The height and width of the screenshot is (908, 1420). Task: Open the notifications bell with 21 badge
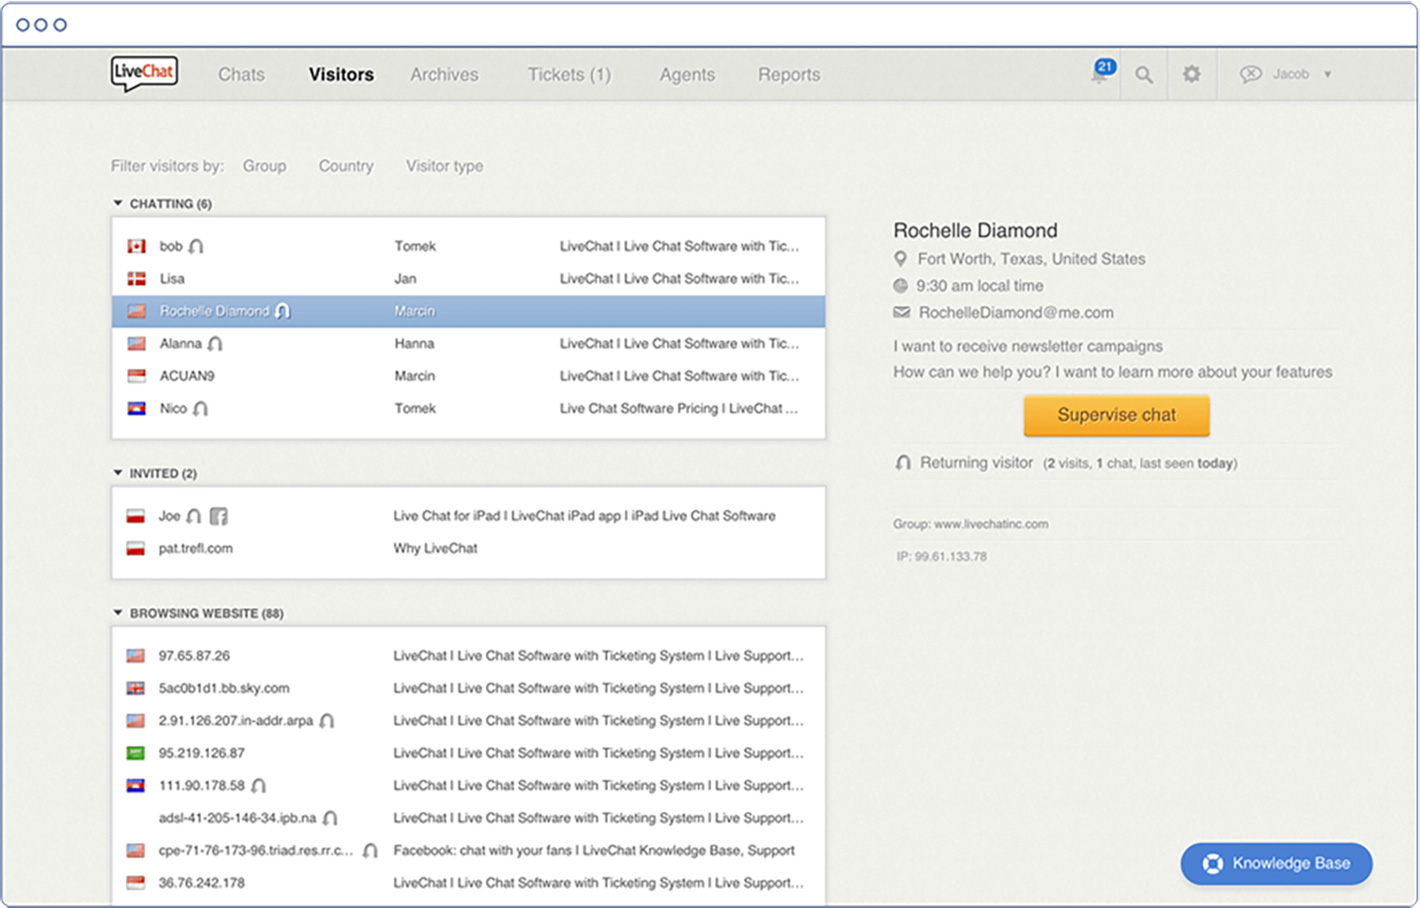click(1100, 74)
